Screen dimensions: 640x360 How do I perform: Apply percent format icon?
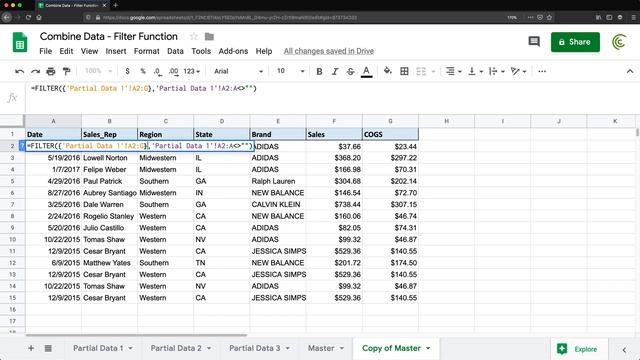coord(143,71)
